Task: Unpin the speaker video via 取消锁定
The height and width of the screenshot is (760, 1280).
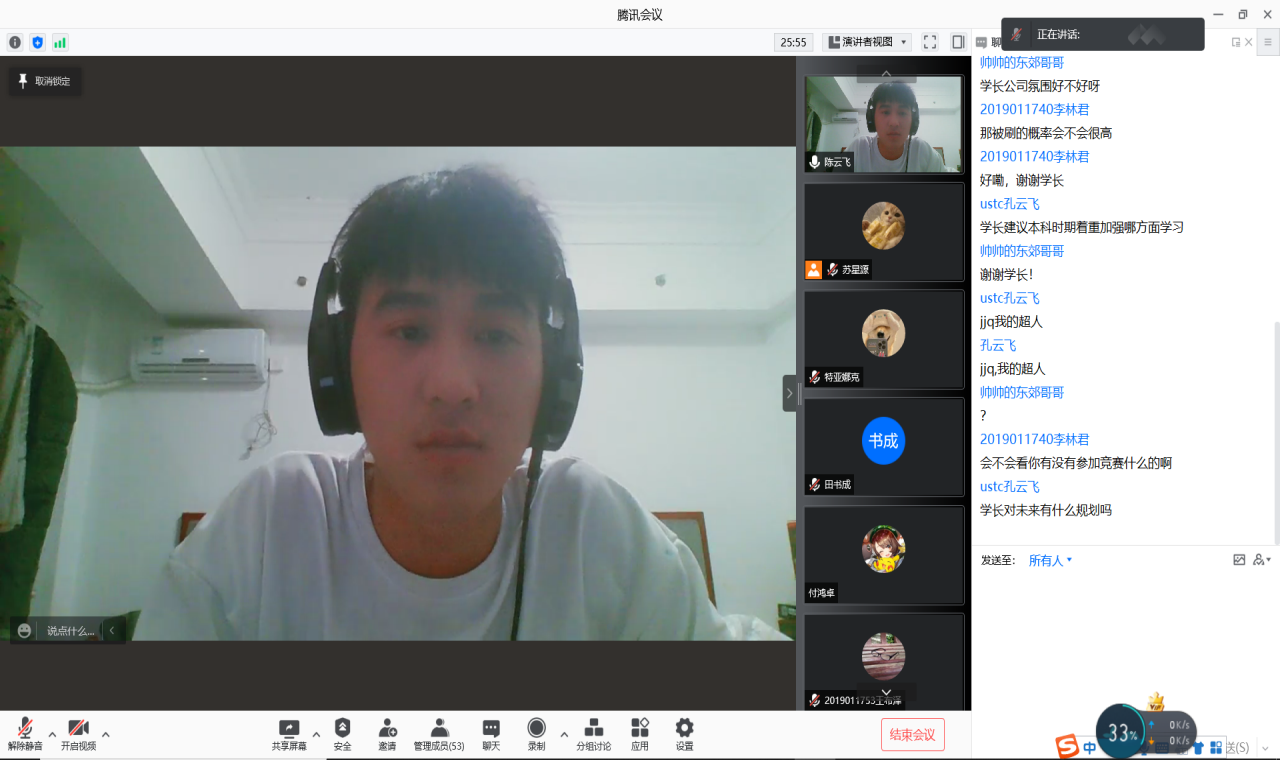Action: [x=44, y=81]
